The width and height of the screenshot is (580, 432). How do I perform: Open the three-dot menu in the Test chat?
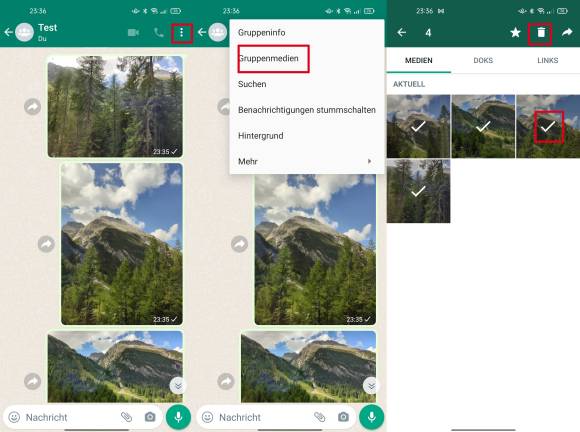(x=181, y=33)
